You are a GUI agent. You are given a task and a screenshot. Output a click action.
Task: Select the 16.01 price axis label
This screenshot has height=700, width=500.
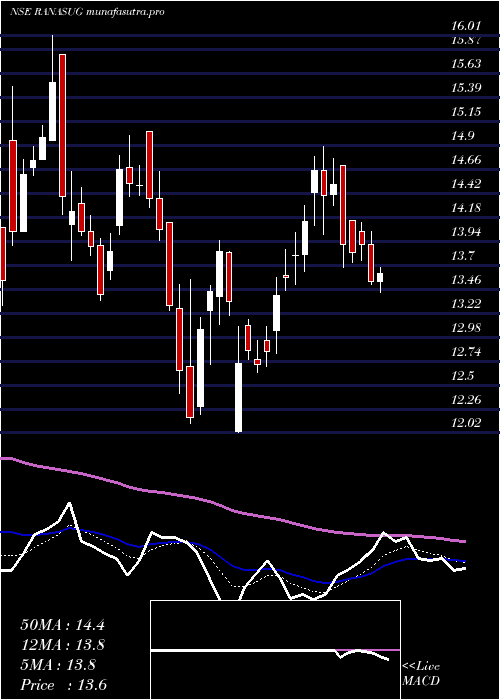pyautogui.click(x=466, y=27)
